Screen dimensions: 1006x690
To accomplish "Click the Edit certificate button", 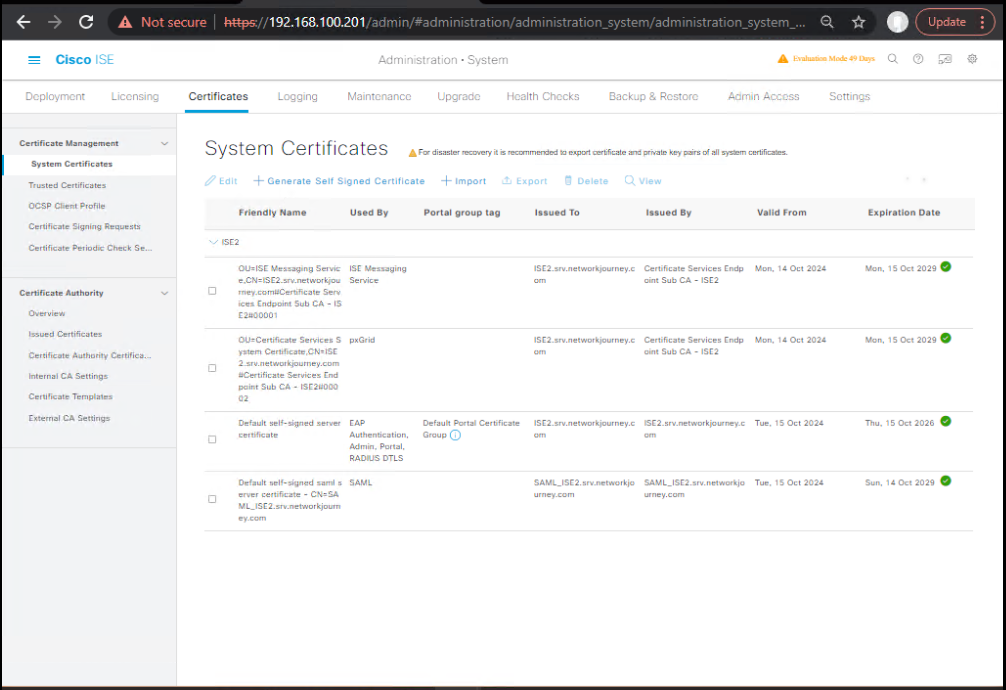I will click(x=221, y=181).
